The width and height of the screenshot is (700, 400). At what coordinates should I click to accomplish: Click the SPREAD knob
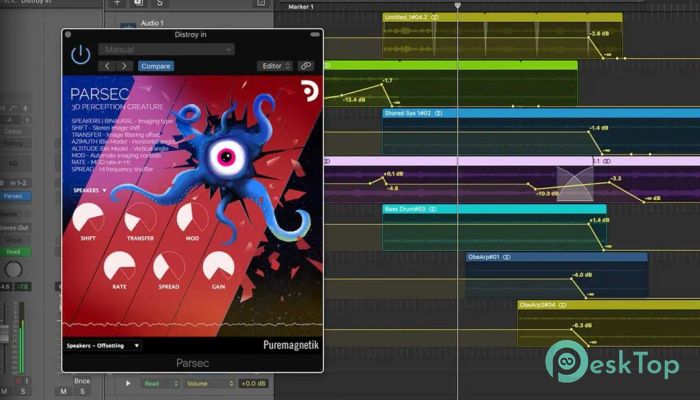click(169, 267)
